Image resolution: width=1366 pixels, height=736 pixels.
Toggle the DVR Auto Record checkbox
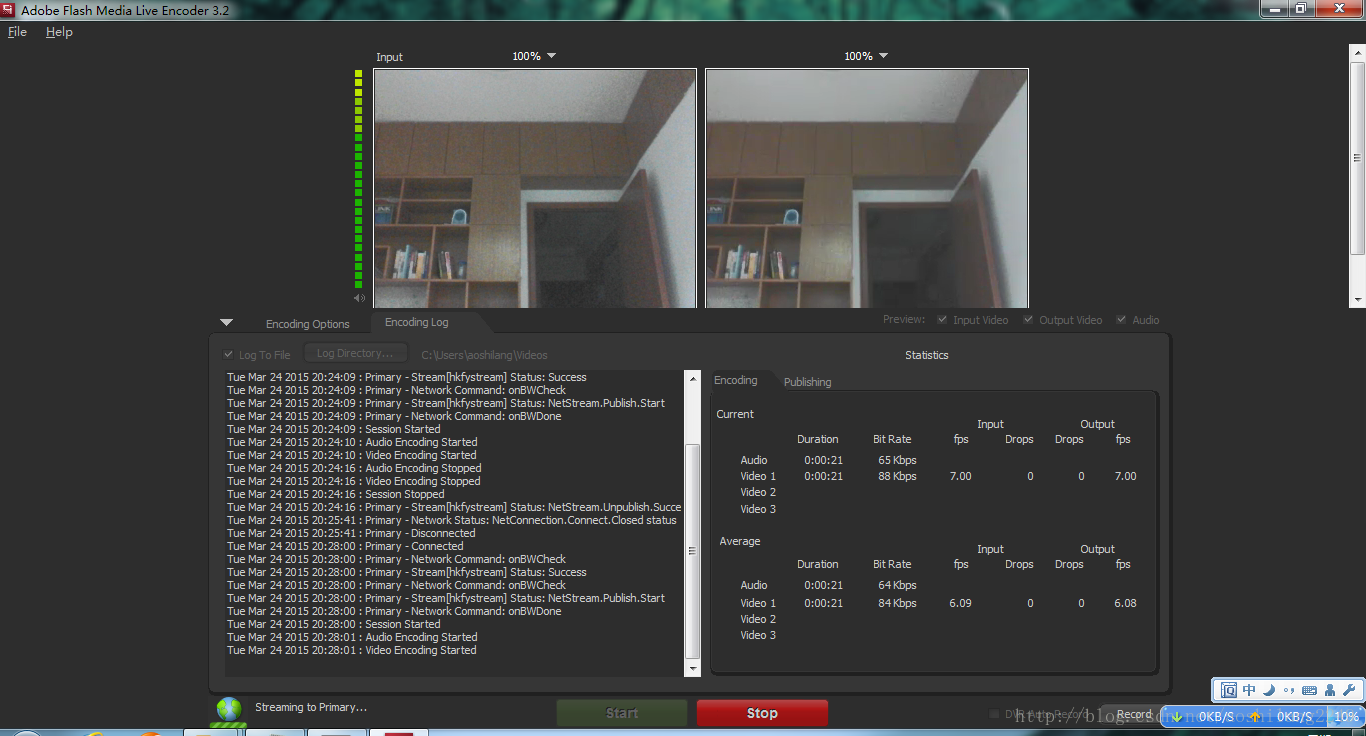tap(994, 714)
